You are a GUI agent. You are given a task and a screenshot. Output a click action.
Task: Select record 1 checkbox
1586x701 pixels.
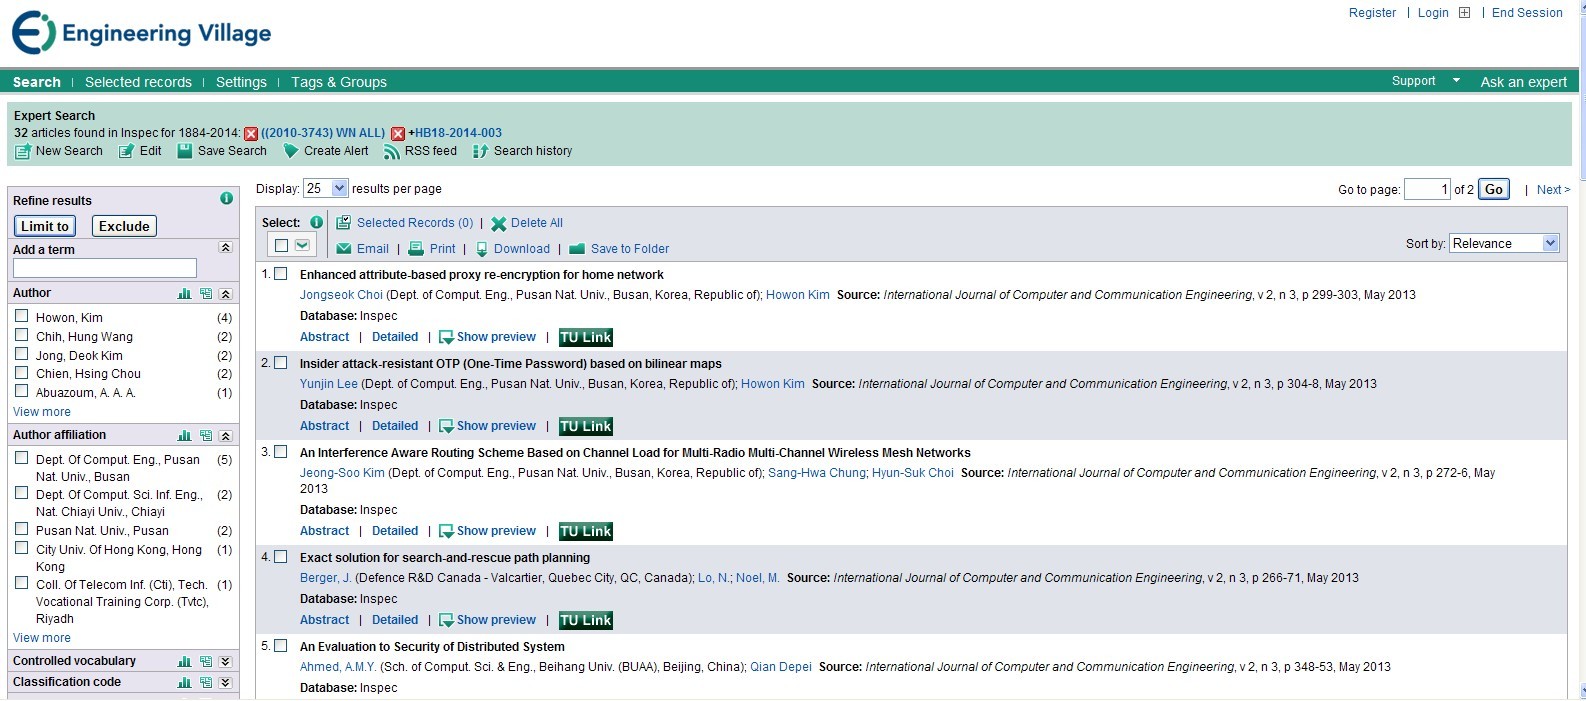point(281,273)
